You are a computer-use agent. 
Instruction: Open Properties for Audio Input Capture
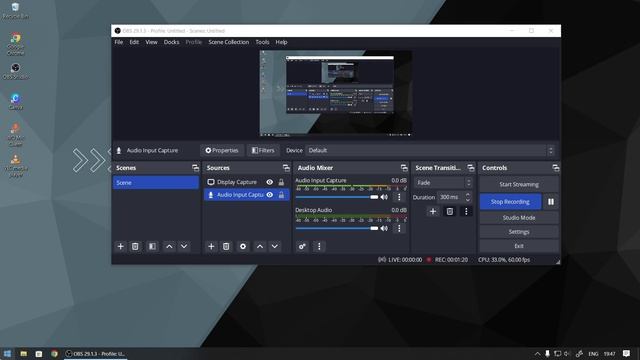click(x=222, y=150)
